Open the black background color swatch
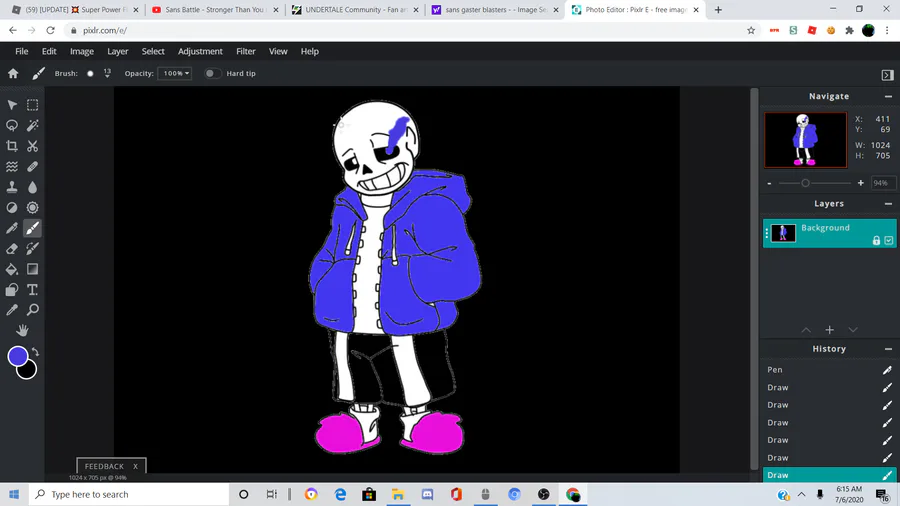900x506 pixels. coord(28,372)
